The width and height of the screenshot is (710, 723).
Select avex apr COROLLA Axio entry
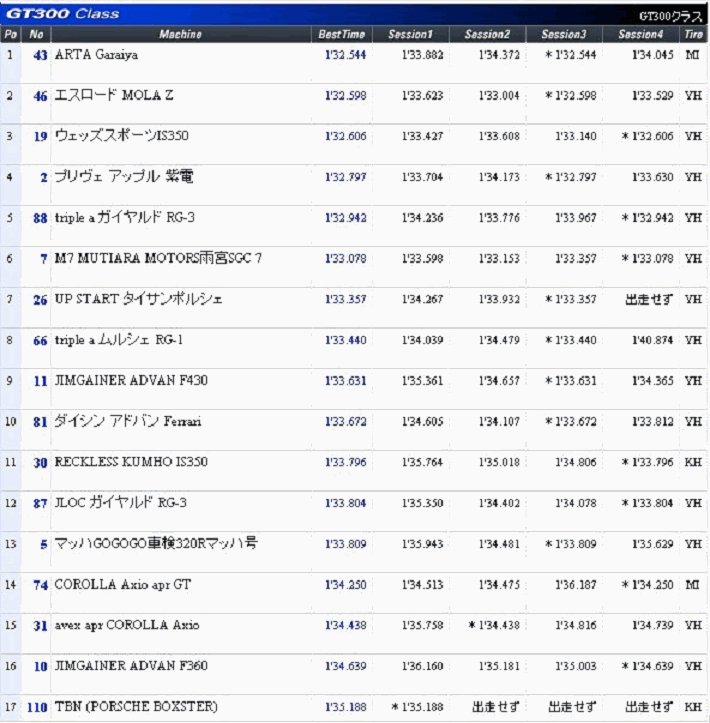[127, 625]
